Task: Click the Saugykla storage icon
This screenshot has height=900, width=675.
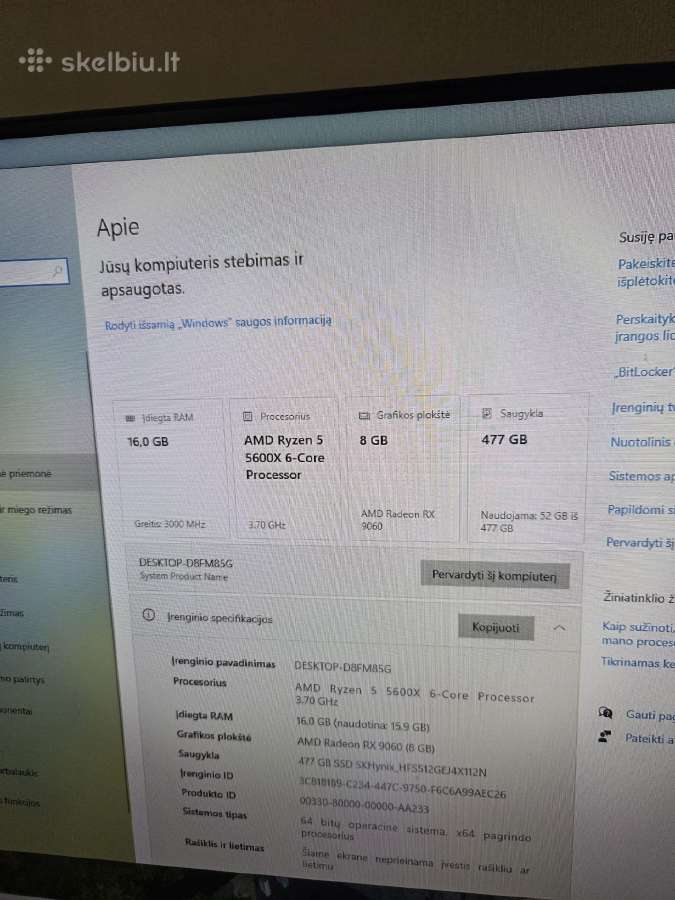Action: click(x=486, y=413)
